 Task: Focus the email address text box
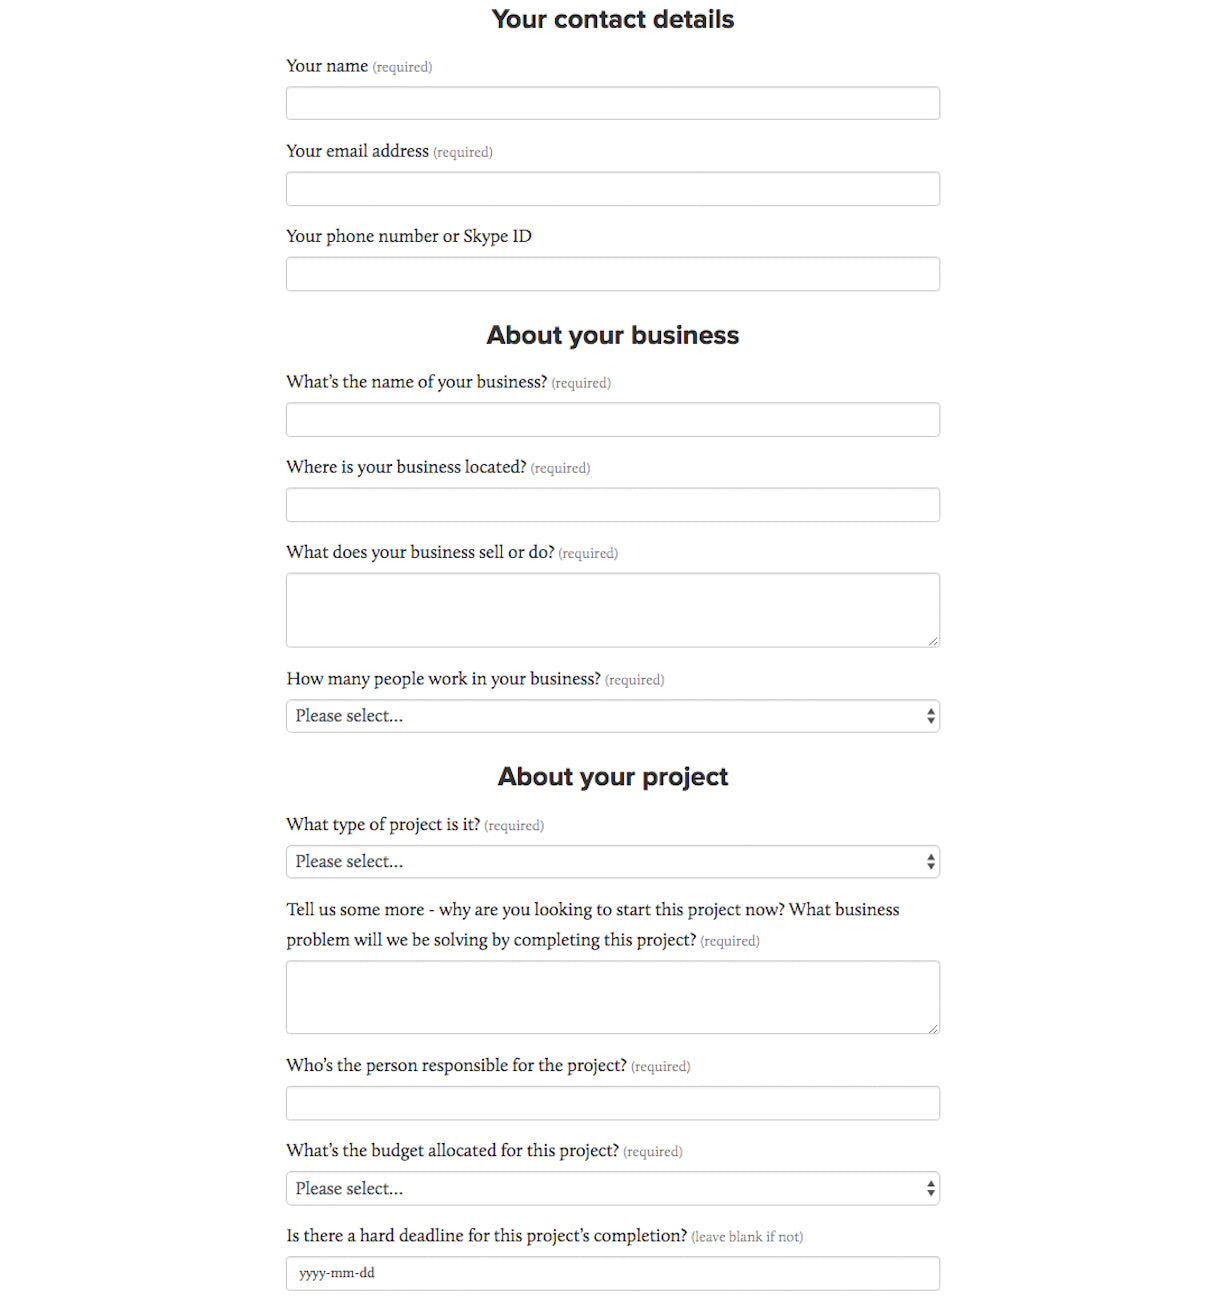point(612,189)
